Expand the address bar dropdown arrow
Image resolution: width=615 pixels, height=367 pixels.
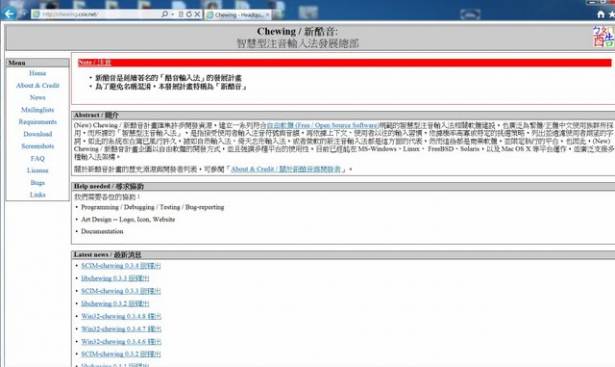173,14
